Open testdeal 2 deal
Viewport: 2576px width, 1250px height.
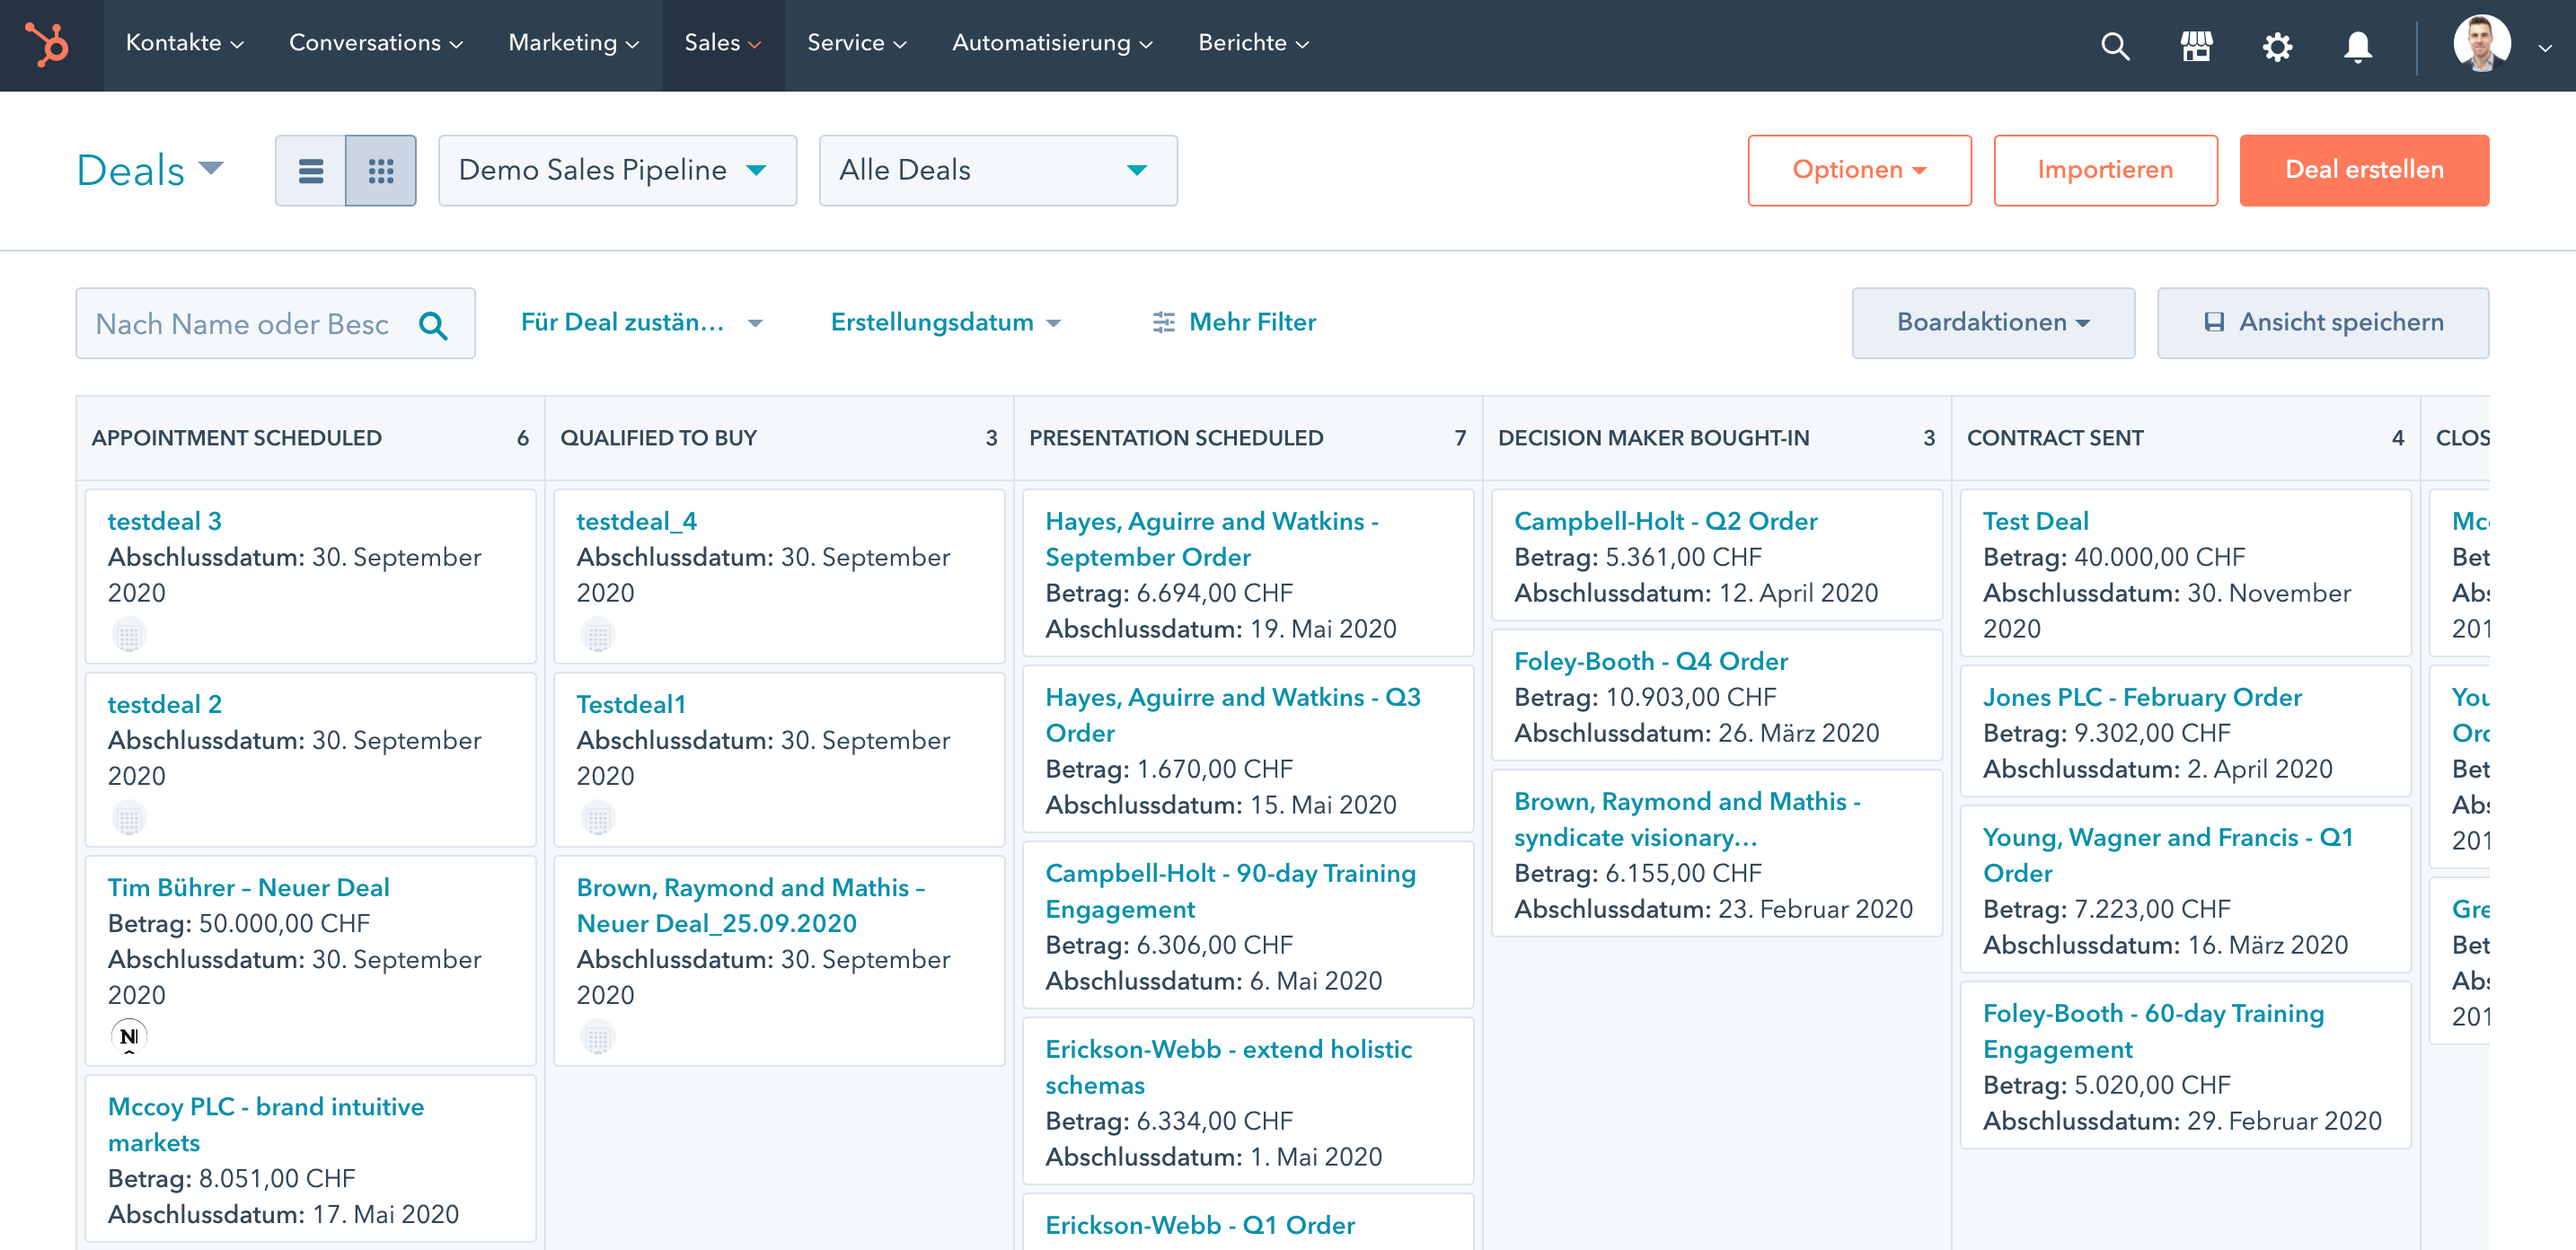(x=164, y=704)
